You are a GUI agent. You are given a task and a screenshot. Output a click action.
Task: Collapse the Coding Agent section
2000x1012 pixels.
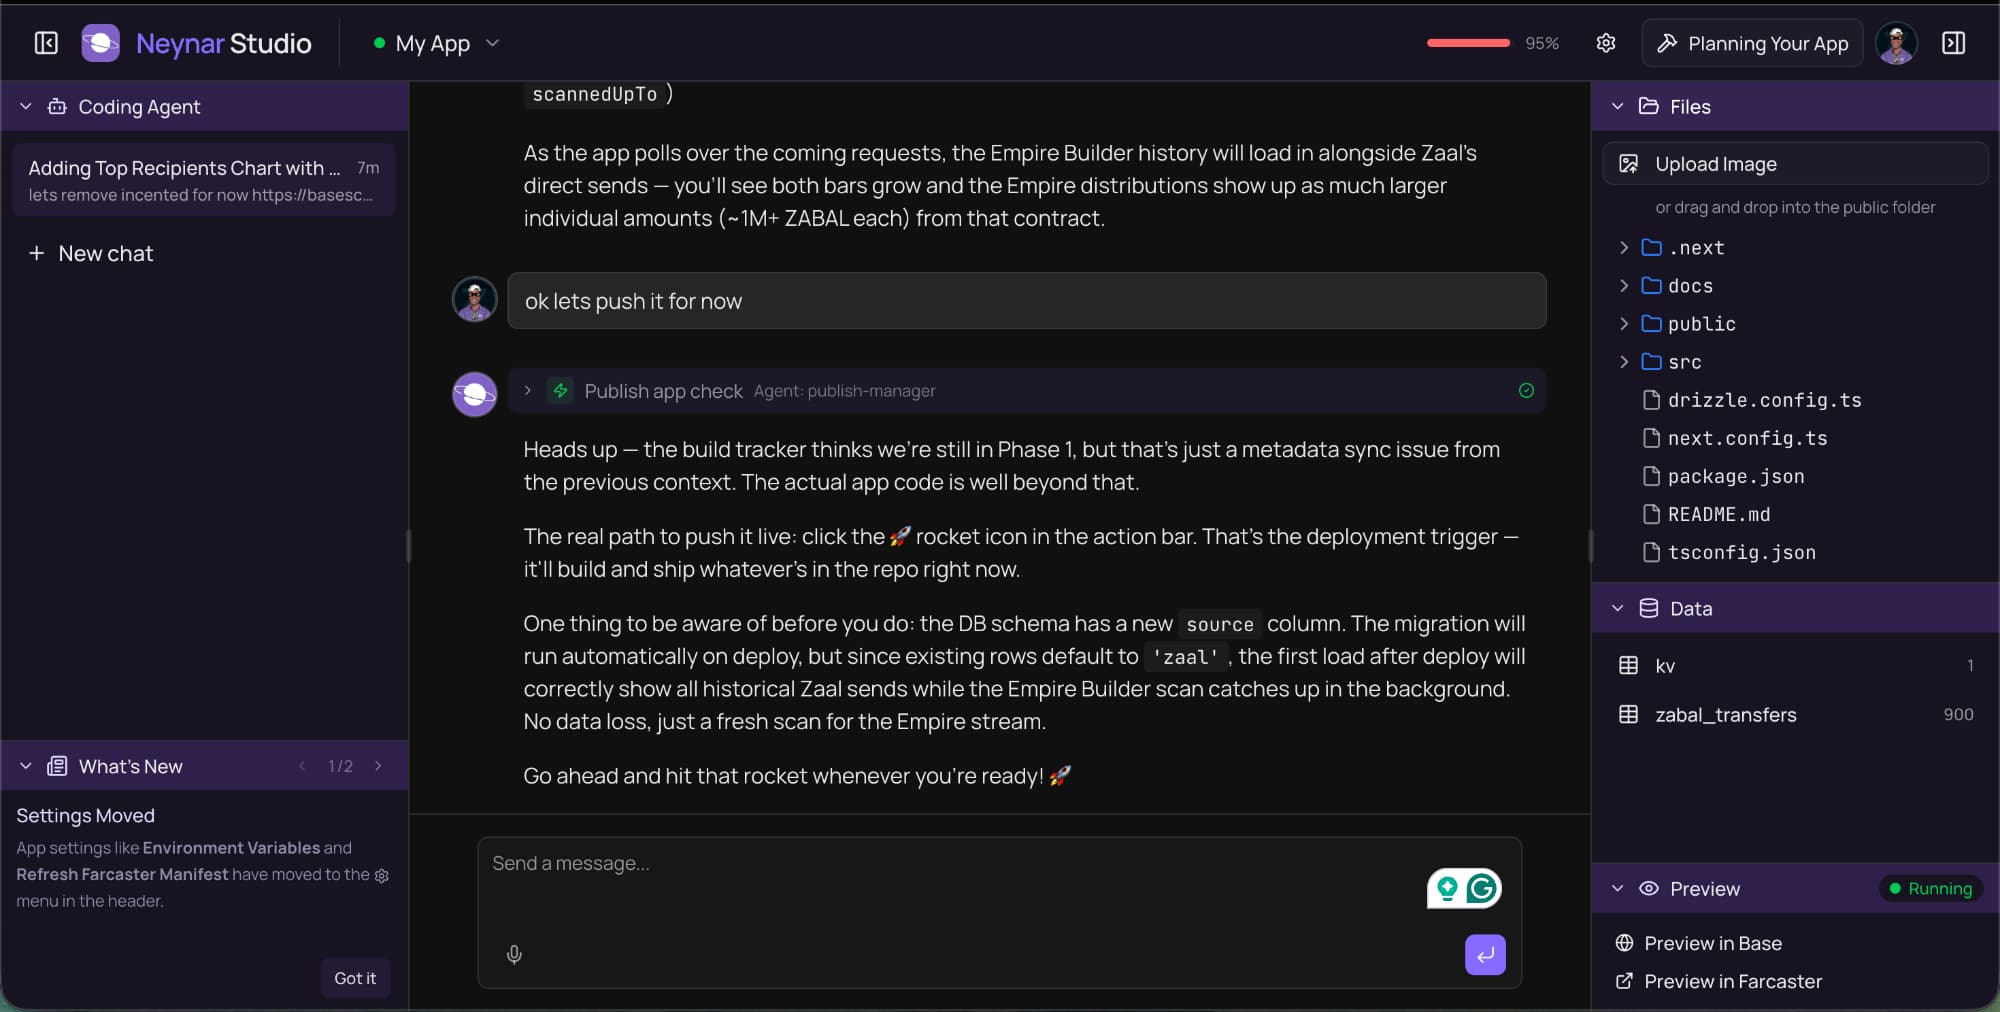click(x=26, y=107)
